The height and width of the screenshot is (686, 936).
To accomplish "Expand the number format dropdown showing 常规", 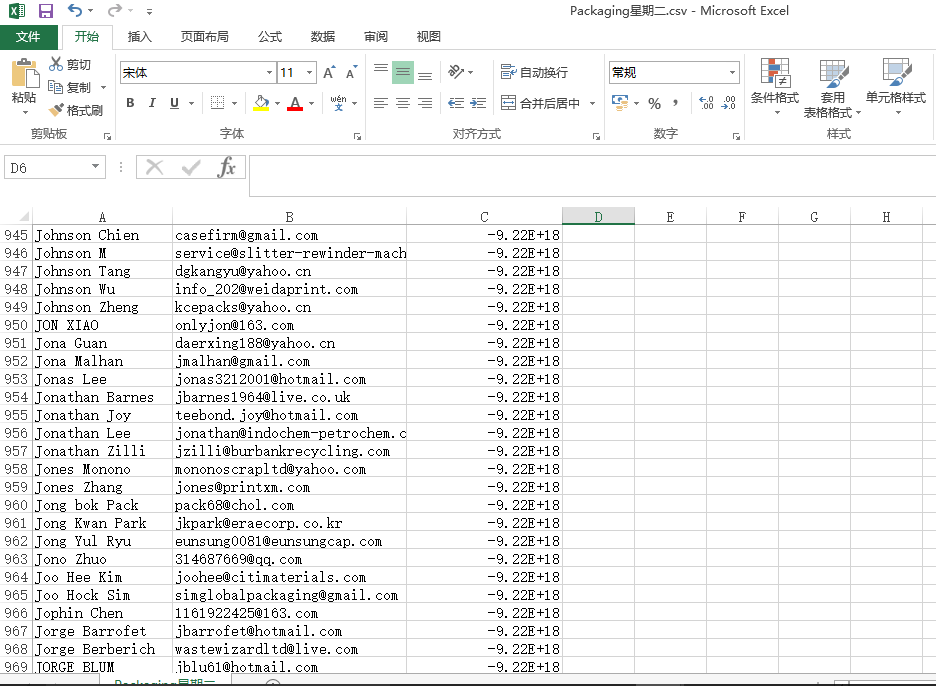I will point(732,73).
